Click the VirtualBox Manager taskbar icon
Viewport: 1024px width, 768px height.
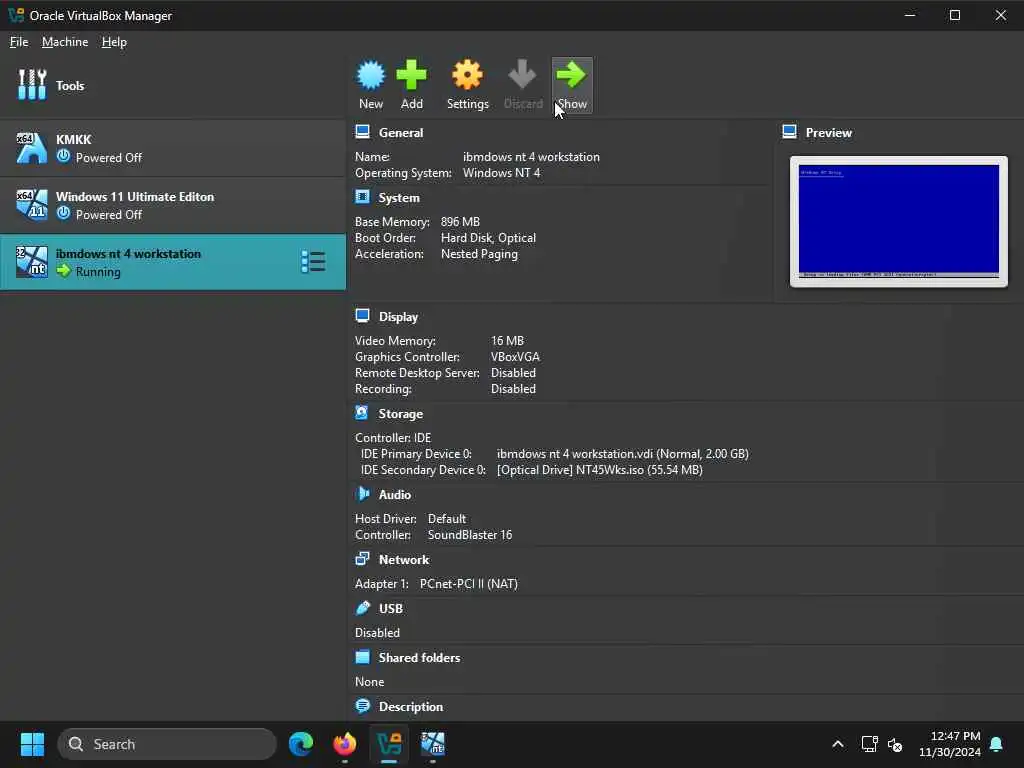pyautogui.click(x=389, y=744)
